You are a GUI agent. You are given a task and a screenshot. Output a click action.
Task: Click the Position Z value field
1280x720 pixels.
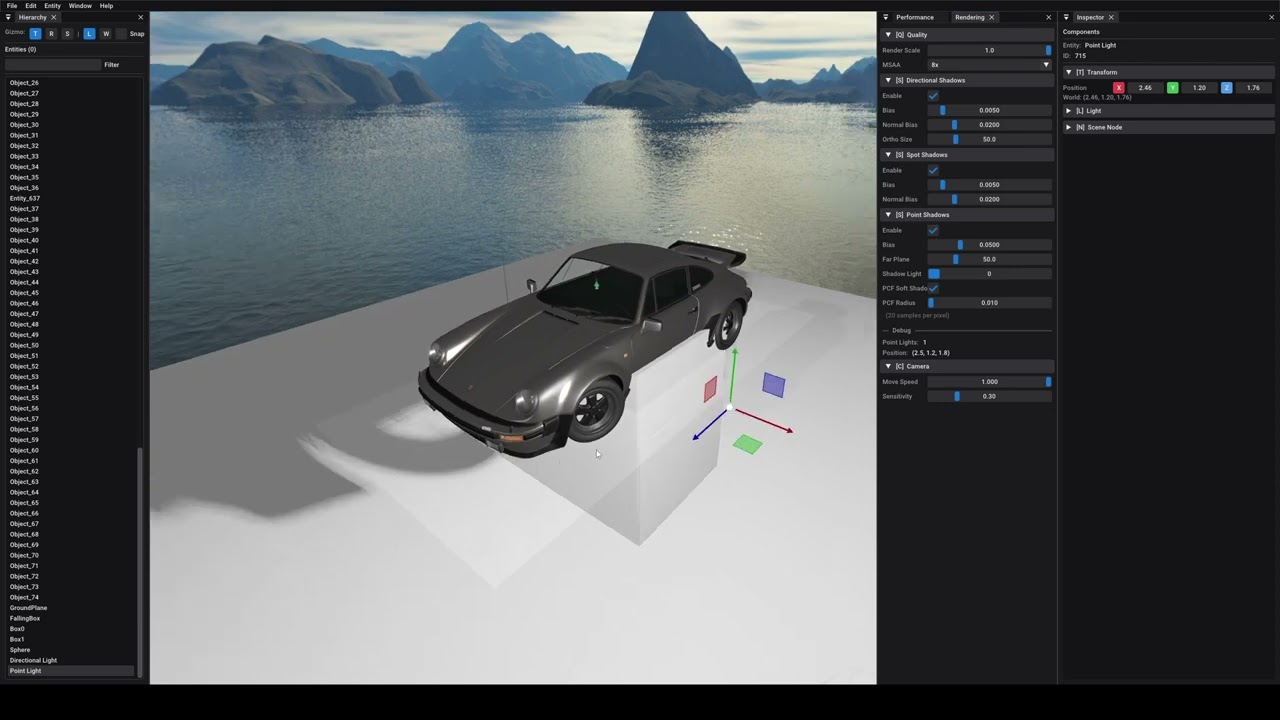point(1253,88)
